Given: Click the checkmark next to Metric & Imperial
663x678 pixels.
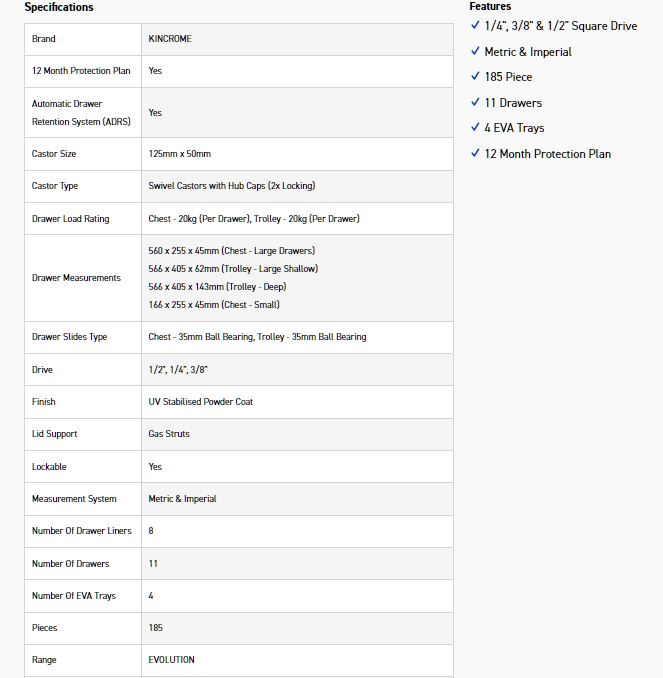Looking at the screenshot, I should pyautogui.click(x=475, y=51).
